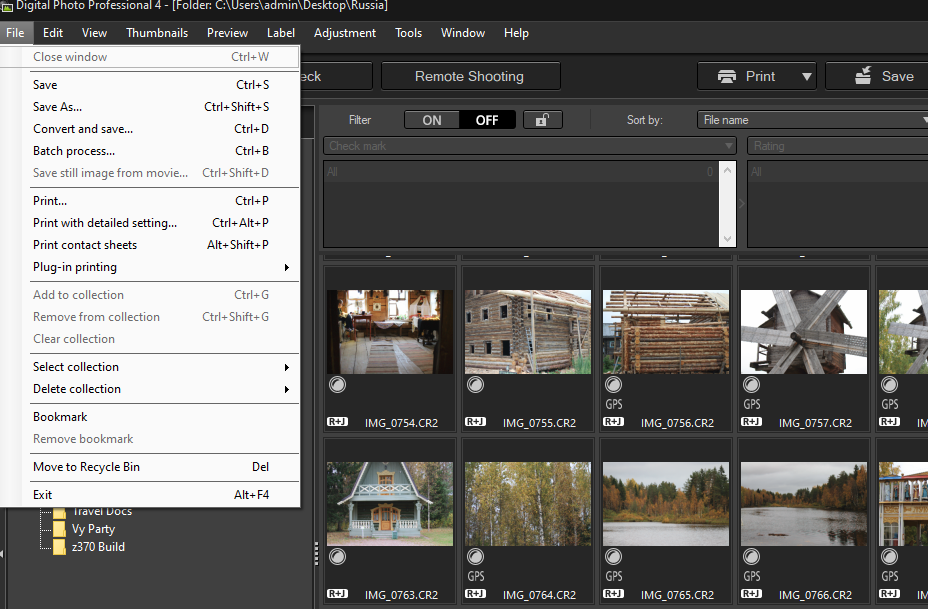The height and width of the screenshot is (609, 928).
Task: Click the filter lock icon
Action: [542, 120]
